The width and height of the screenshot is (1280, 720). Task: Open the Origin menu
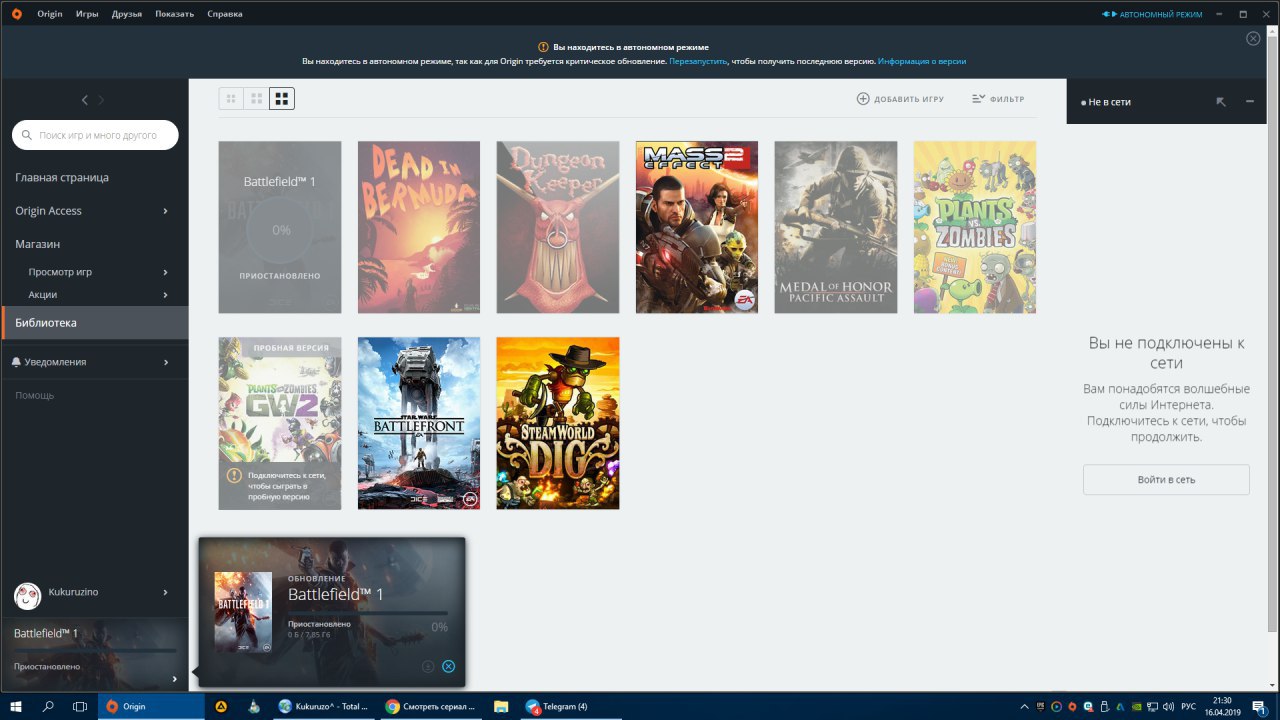tap(50, 14)
